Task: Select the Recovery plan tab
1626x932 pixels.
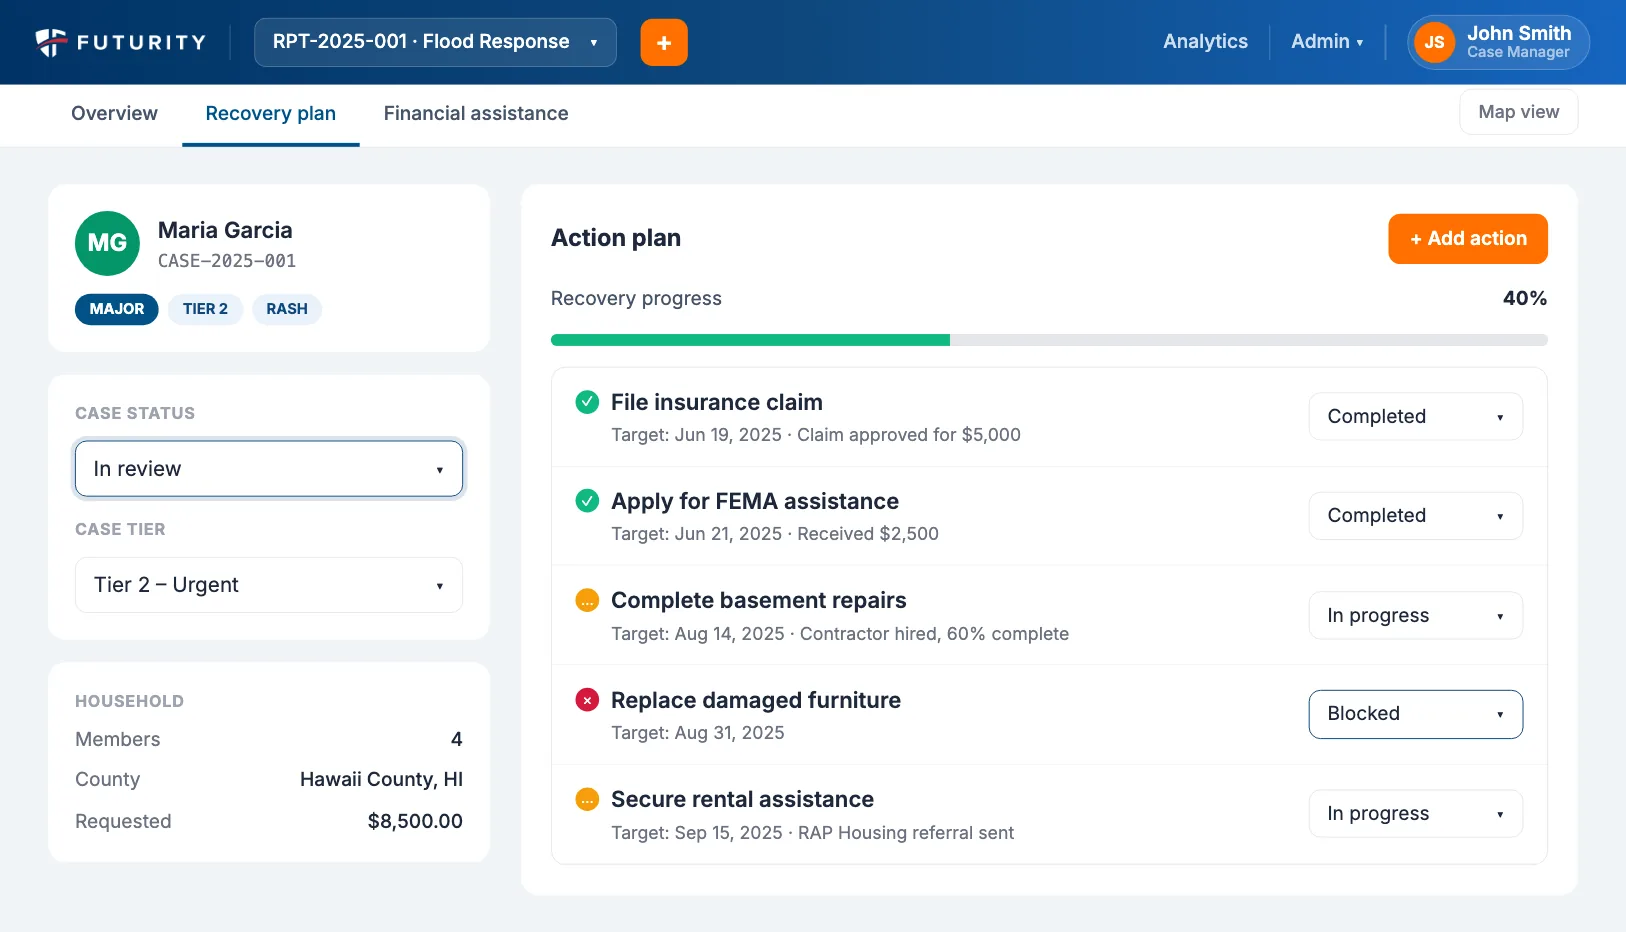Action: click(270, 114)
